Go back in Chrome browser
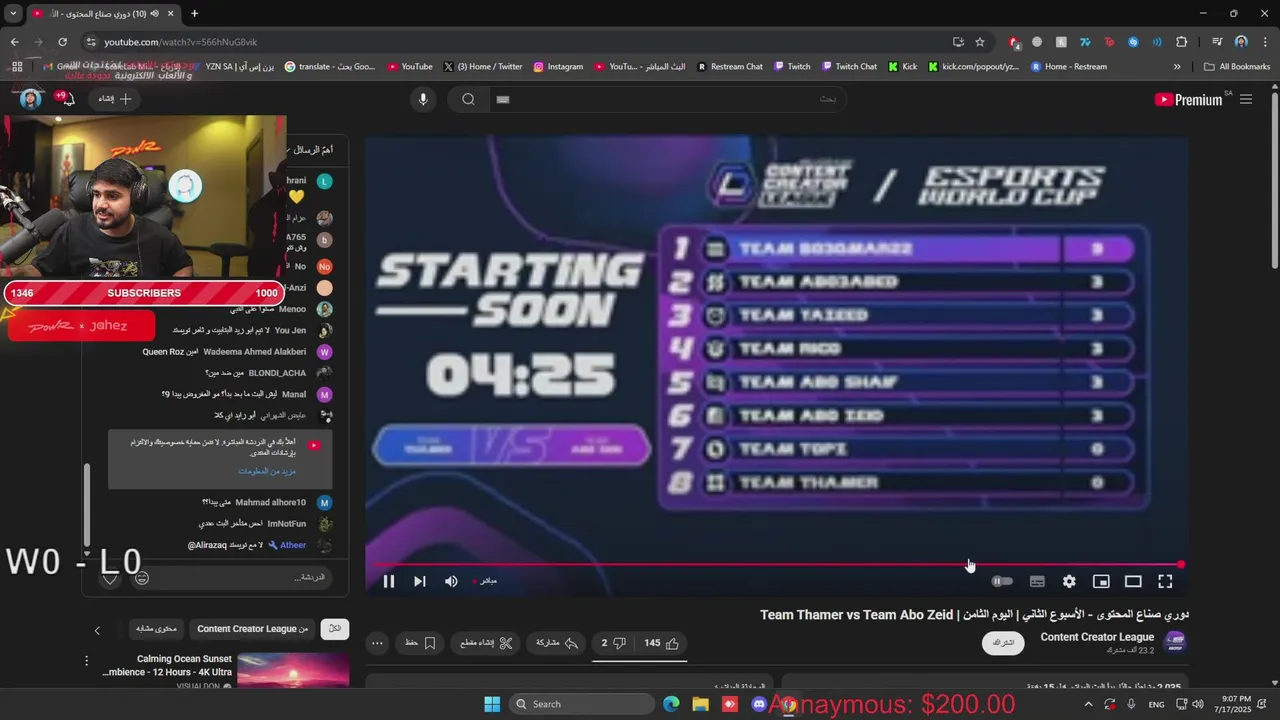 pos(14,42)
